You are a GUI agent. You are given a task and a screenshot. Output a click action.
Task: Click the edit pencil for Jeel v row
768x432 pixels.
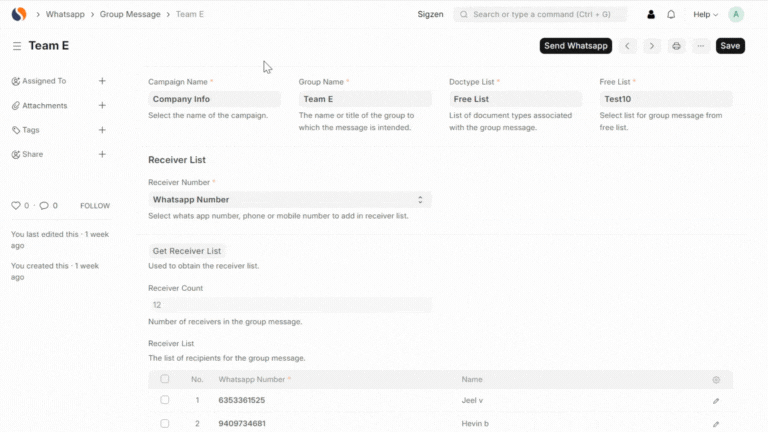tap(716, 400)
